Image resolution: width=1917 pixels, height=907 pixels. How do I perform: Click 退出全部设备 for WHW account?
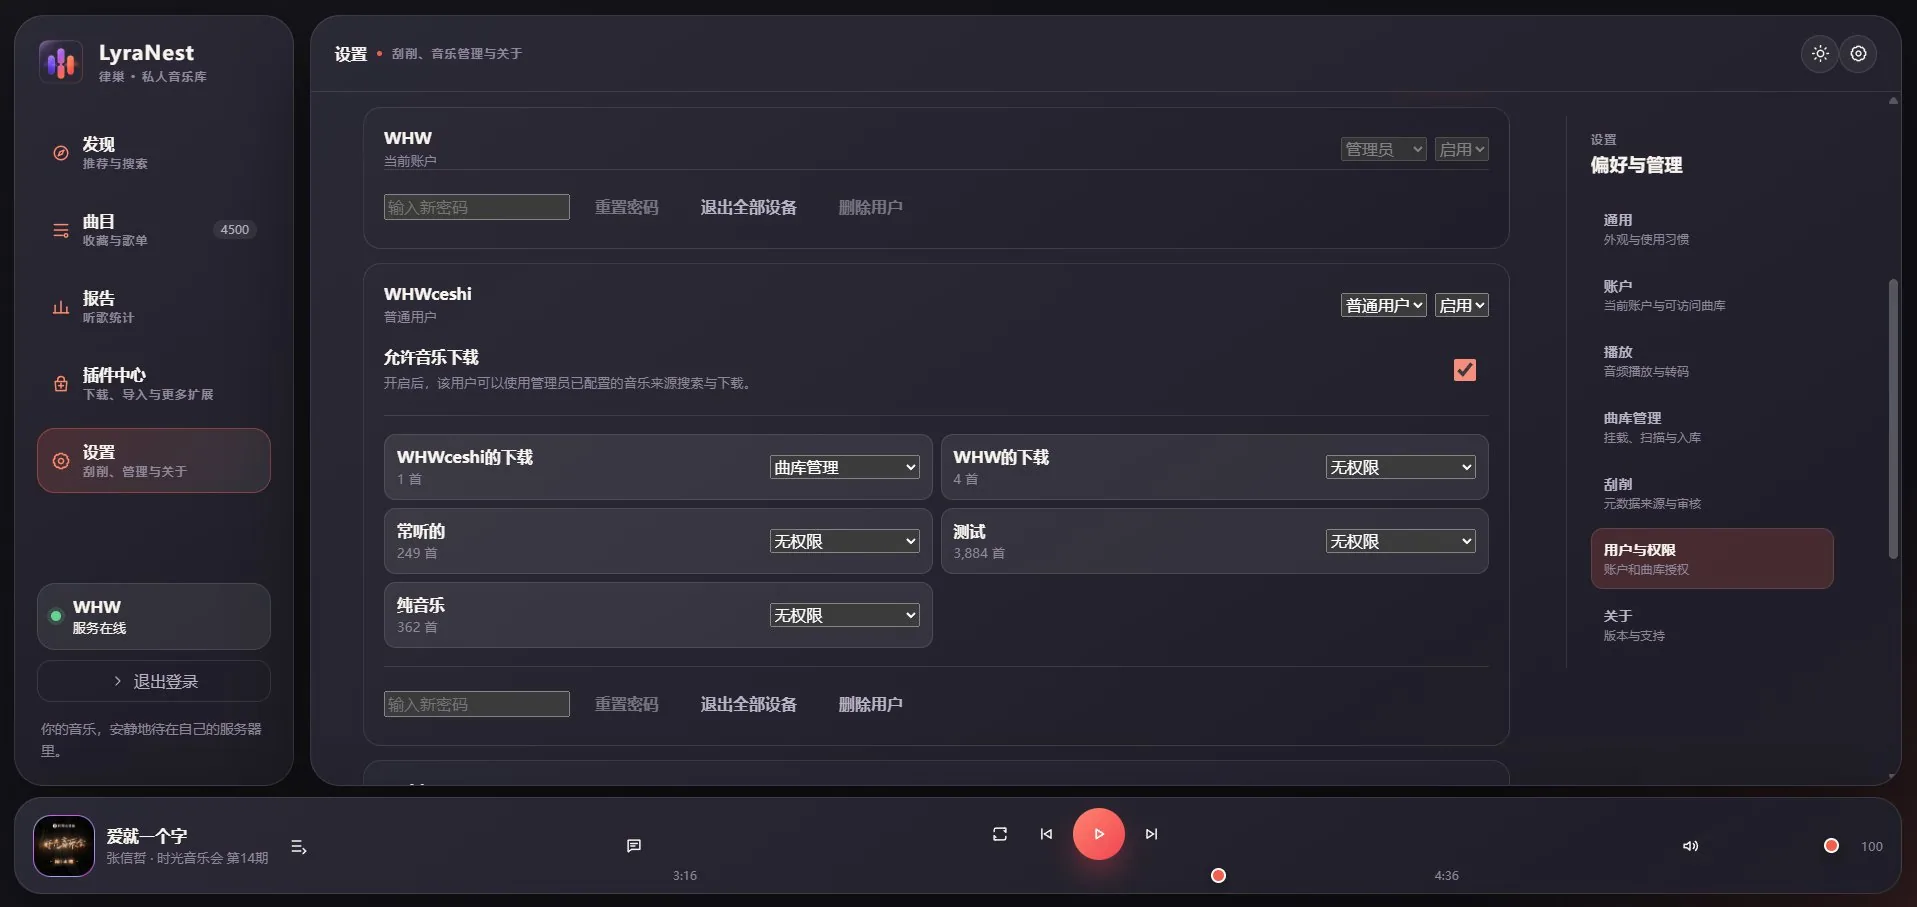pos(748,207)
